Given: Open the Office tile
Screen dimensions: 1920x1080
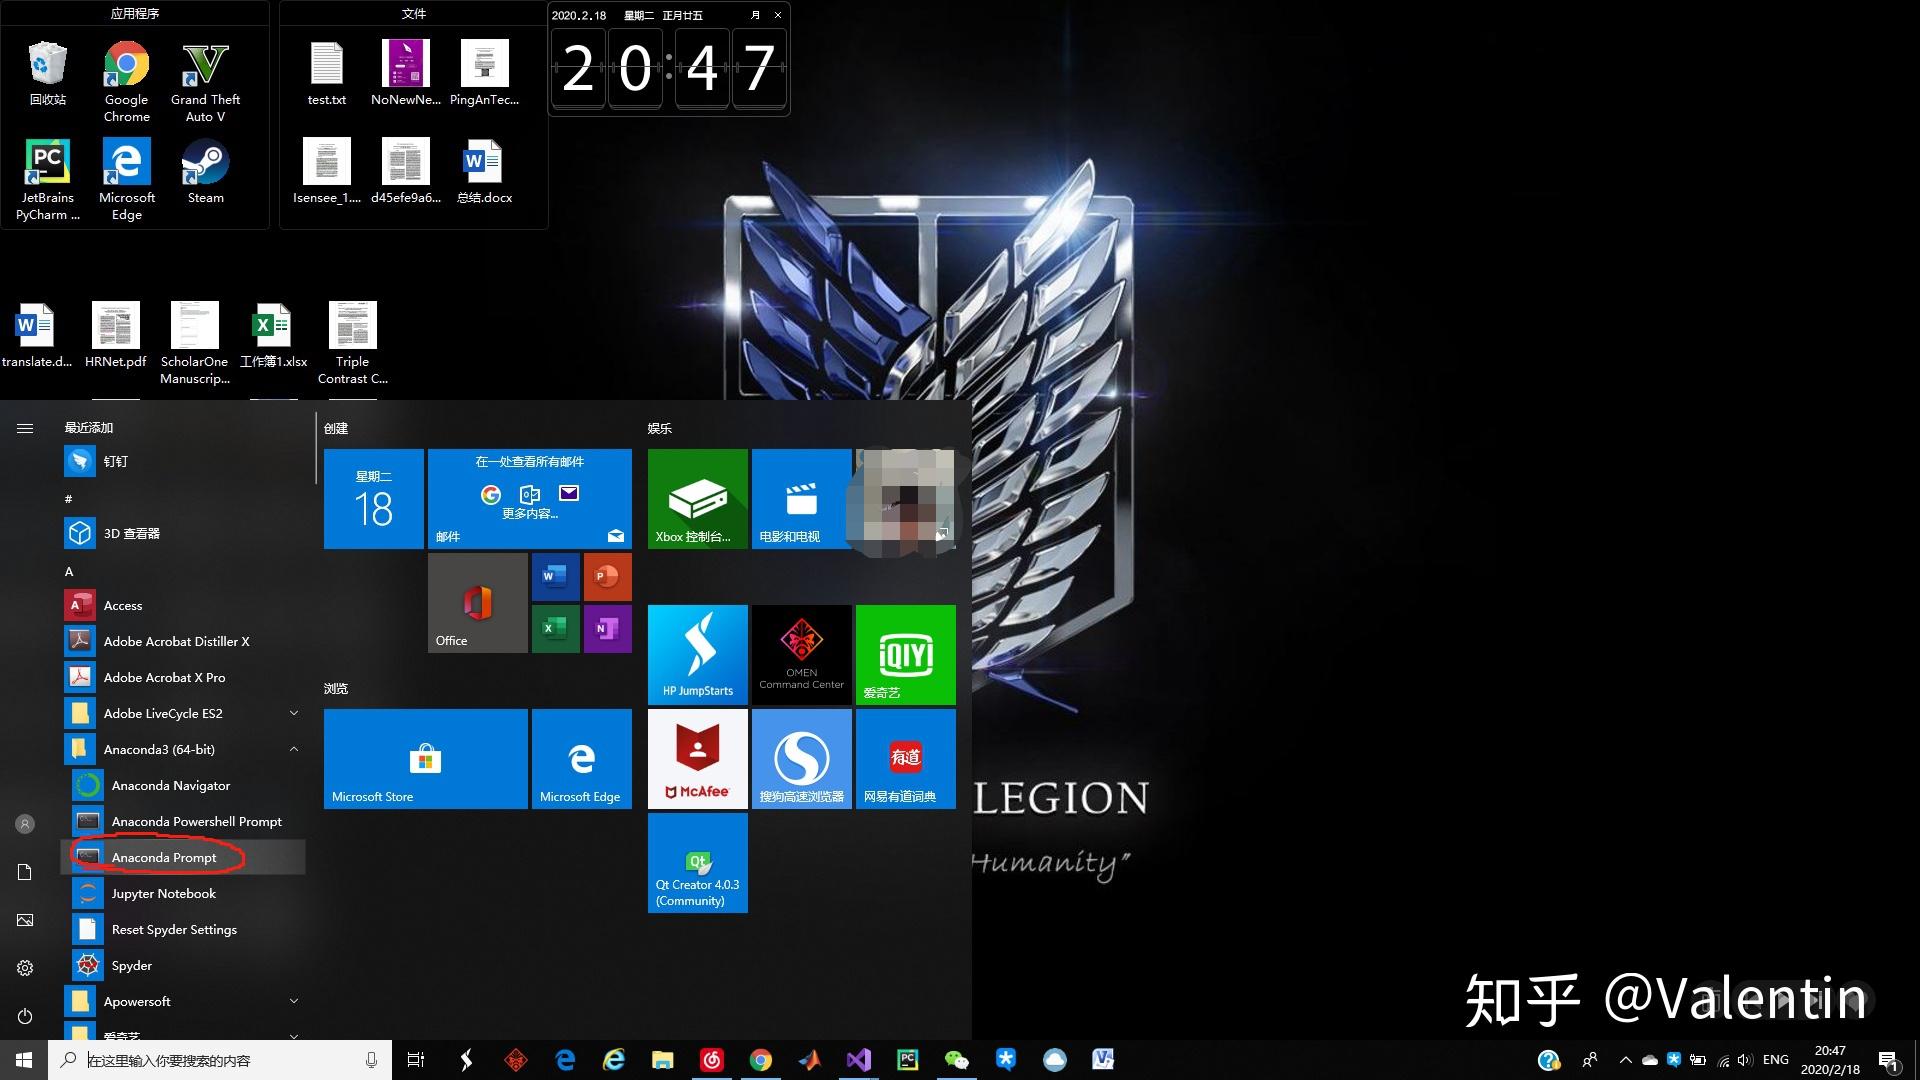Looking at the screenshot, I should (478, 603).
